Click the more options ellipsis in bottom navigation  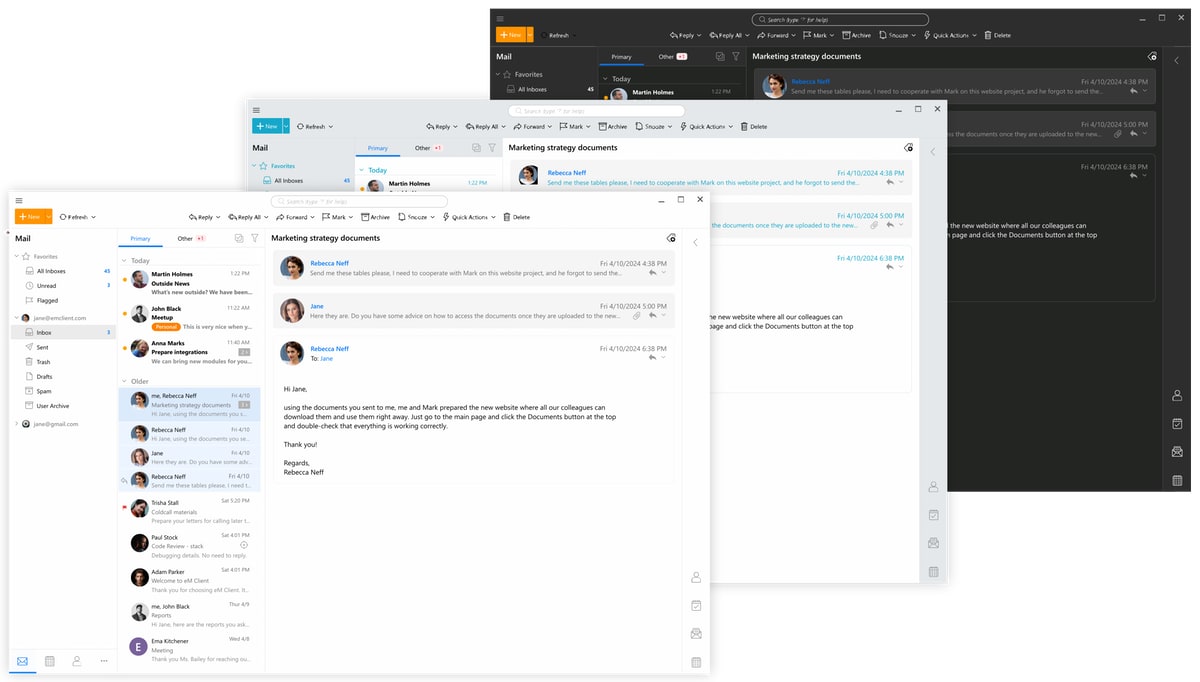pyautogui.click(x=104, y=661)
